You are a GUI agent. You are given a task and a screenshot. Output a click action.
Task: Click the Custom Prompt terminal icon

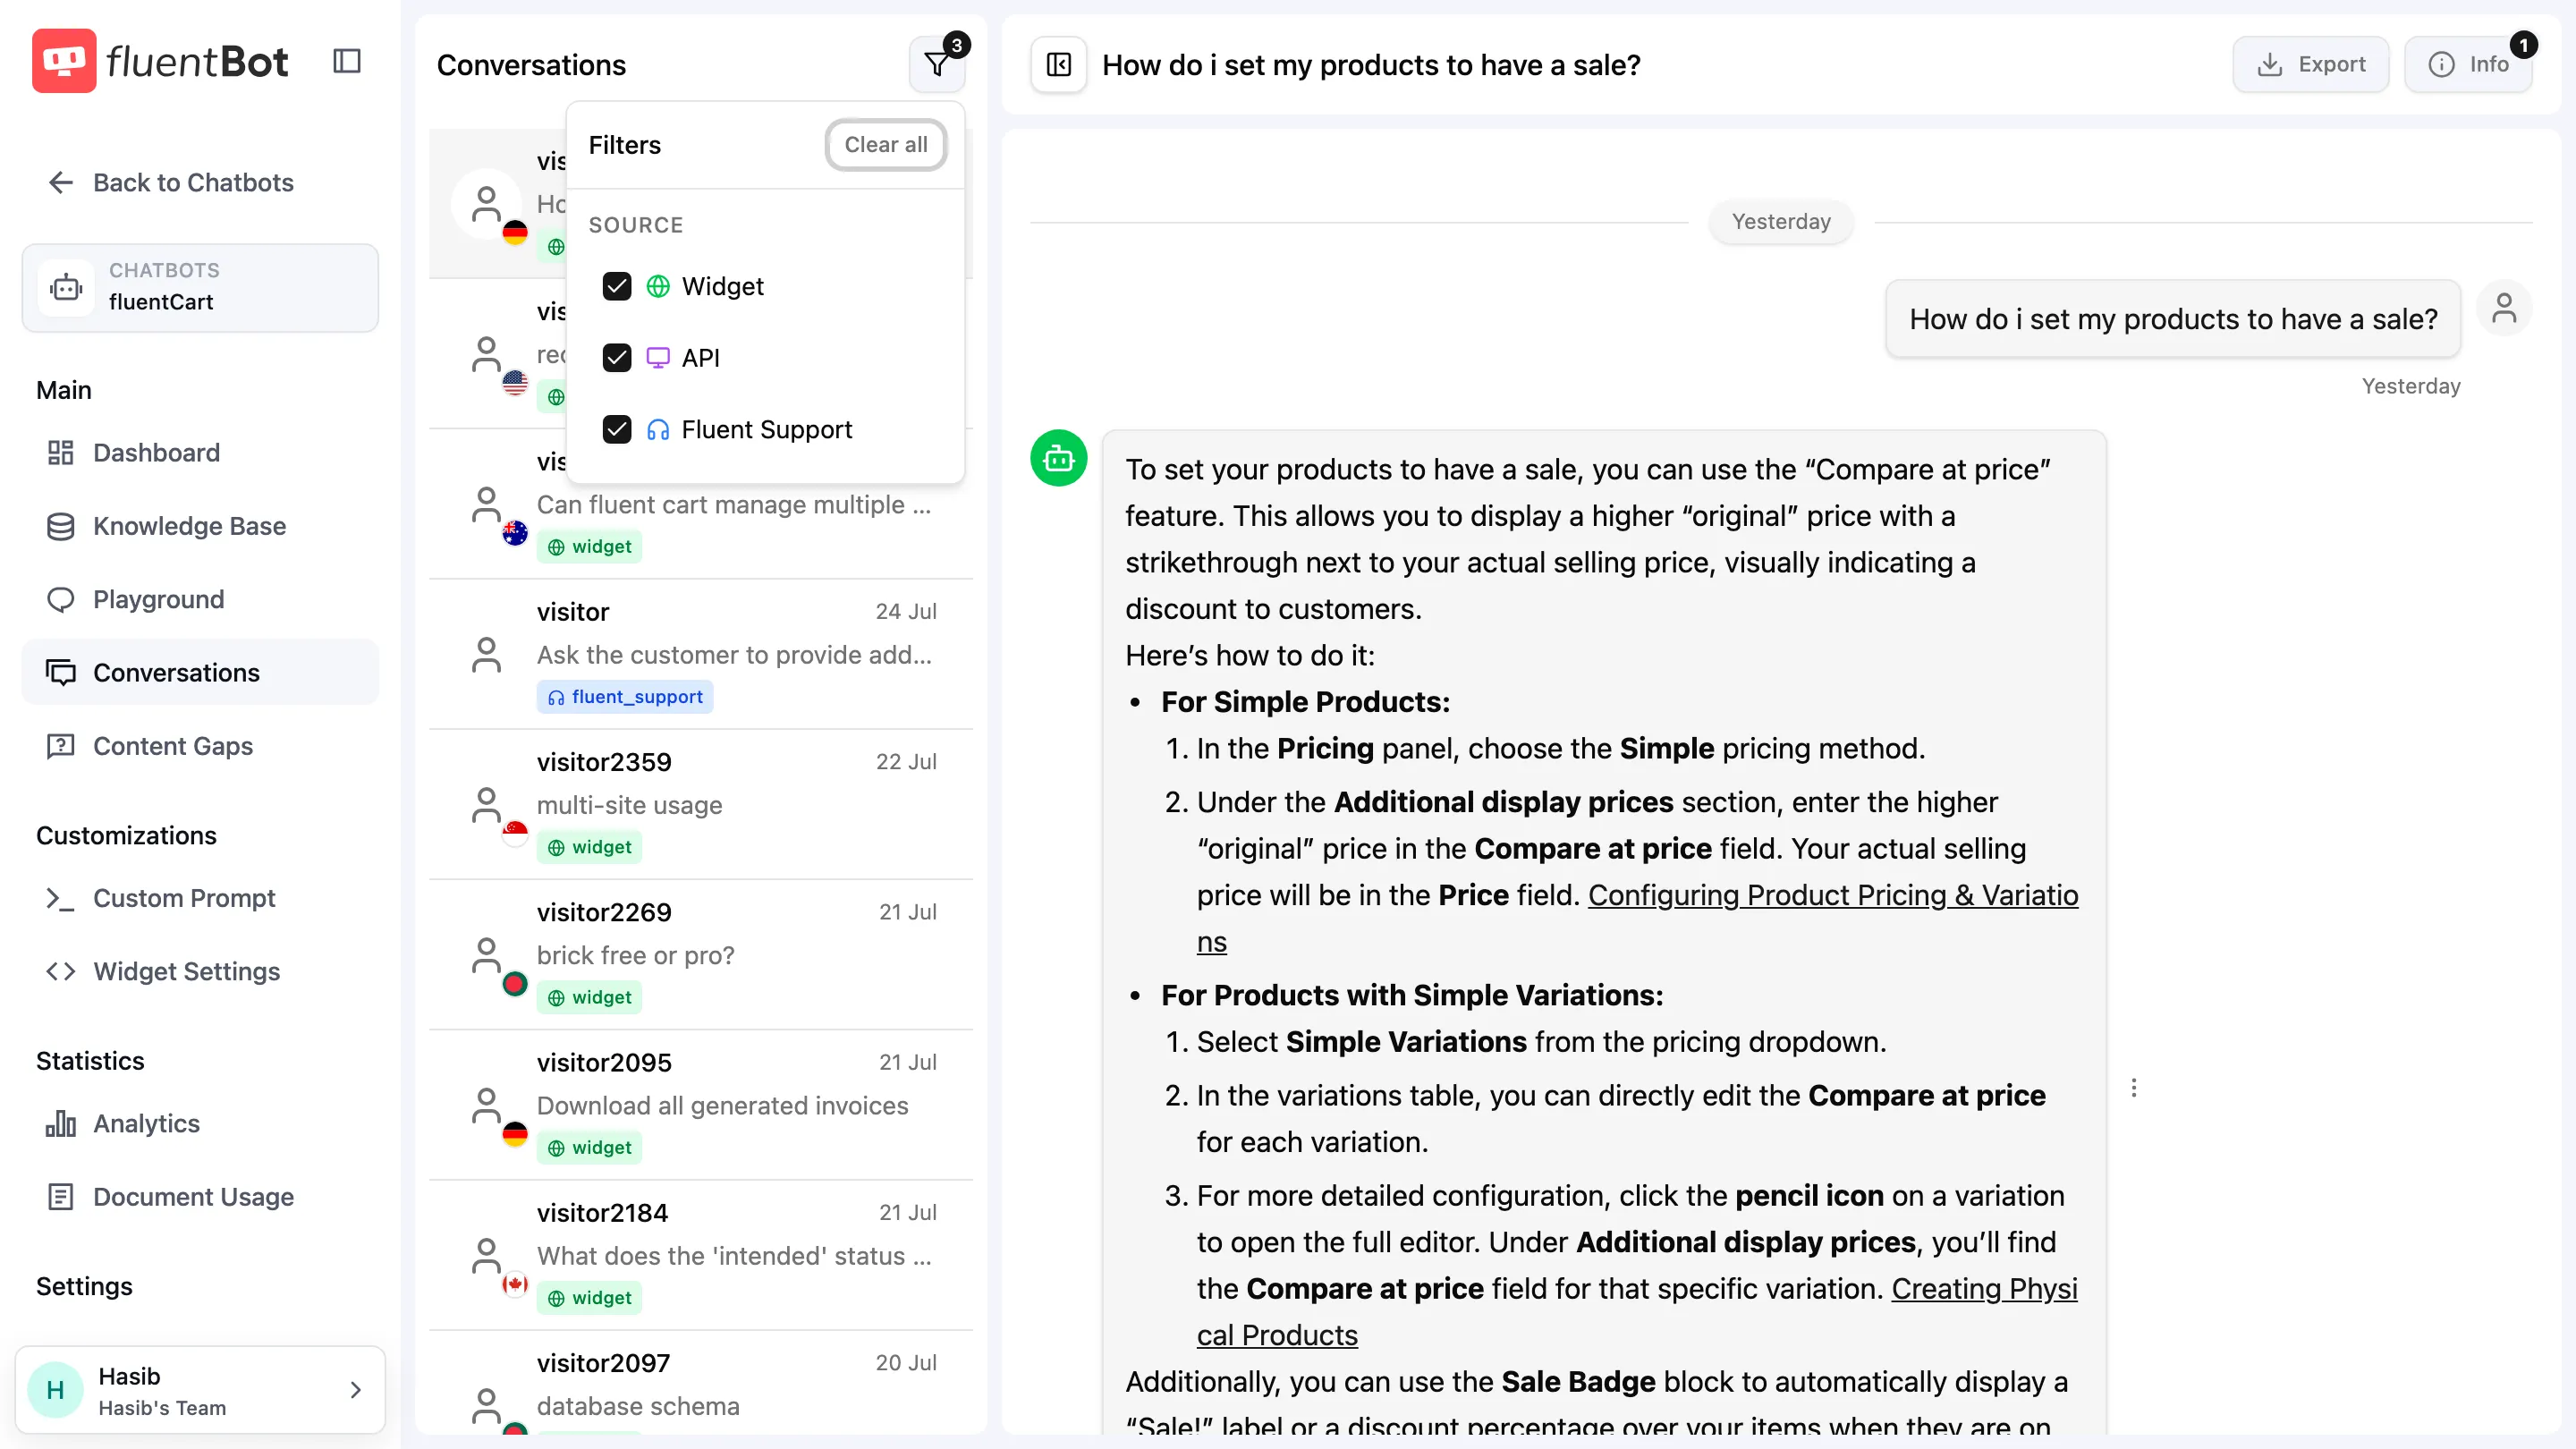[x=61, y=898]
